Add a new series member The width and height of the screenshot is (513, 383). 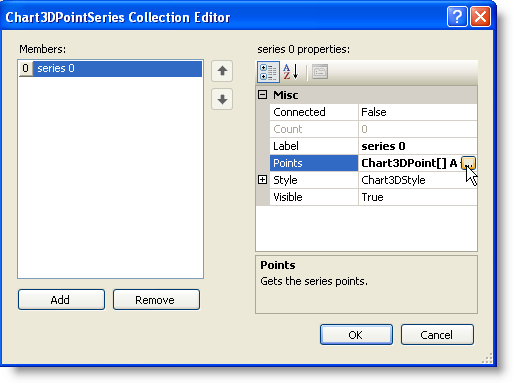click(x=61, y=300)
